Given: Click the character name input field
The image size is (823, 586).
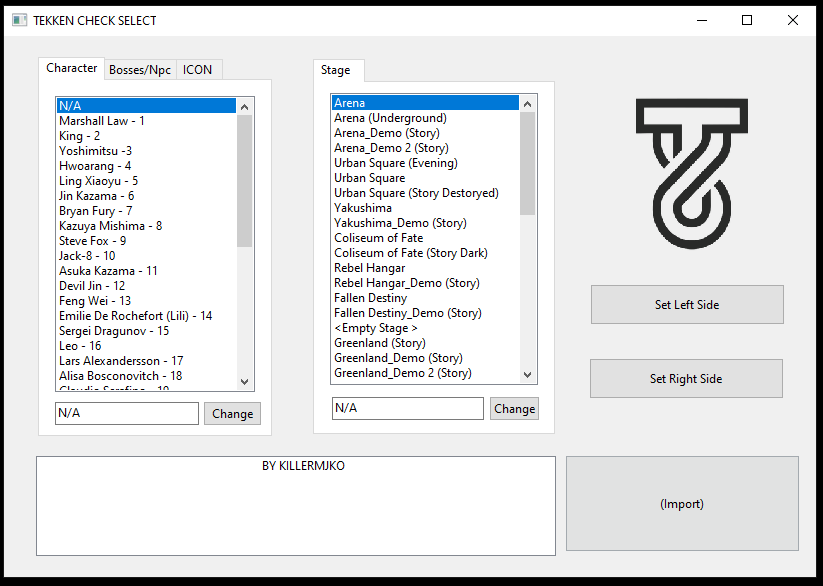Looking at the screenshot, I should (127, 413).
